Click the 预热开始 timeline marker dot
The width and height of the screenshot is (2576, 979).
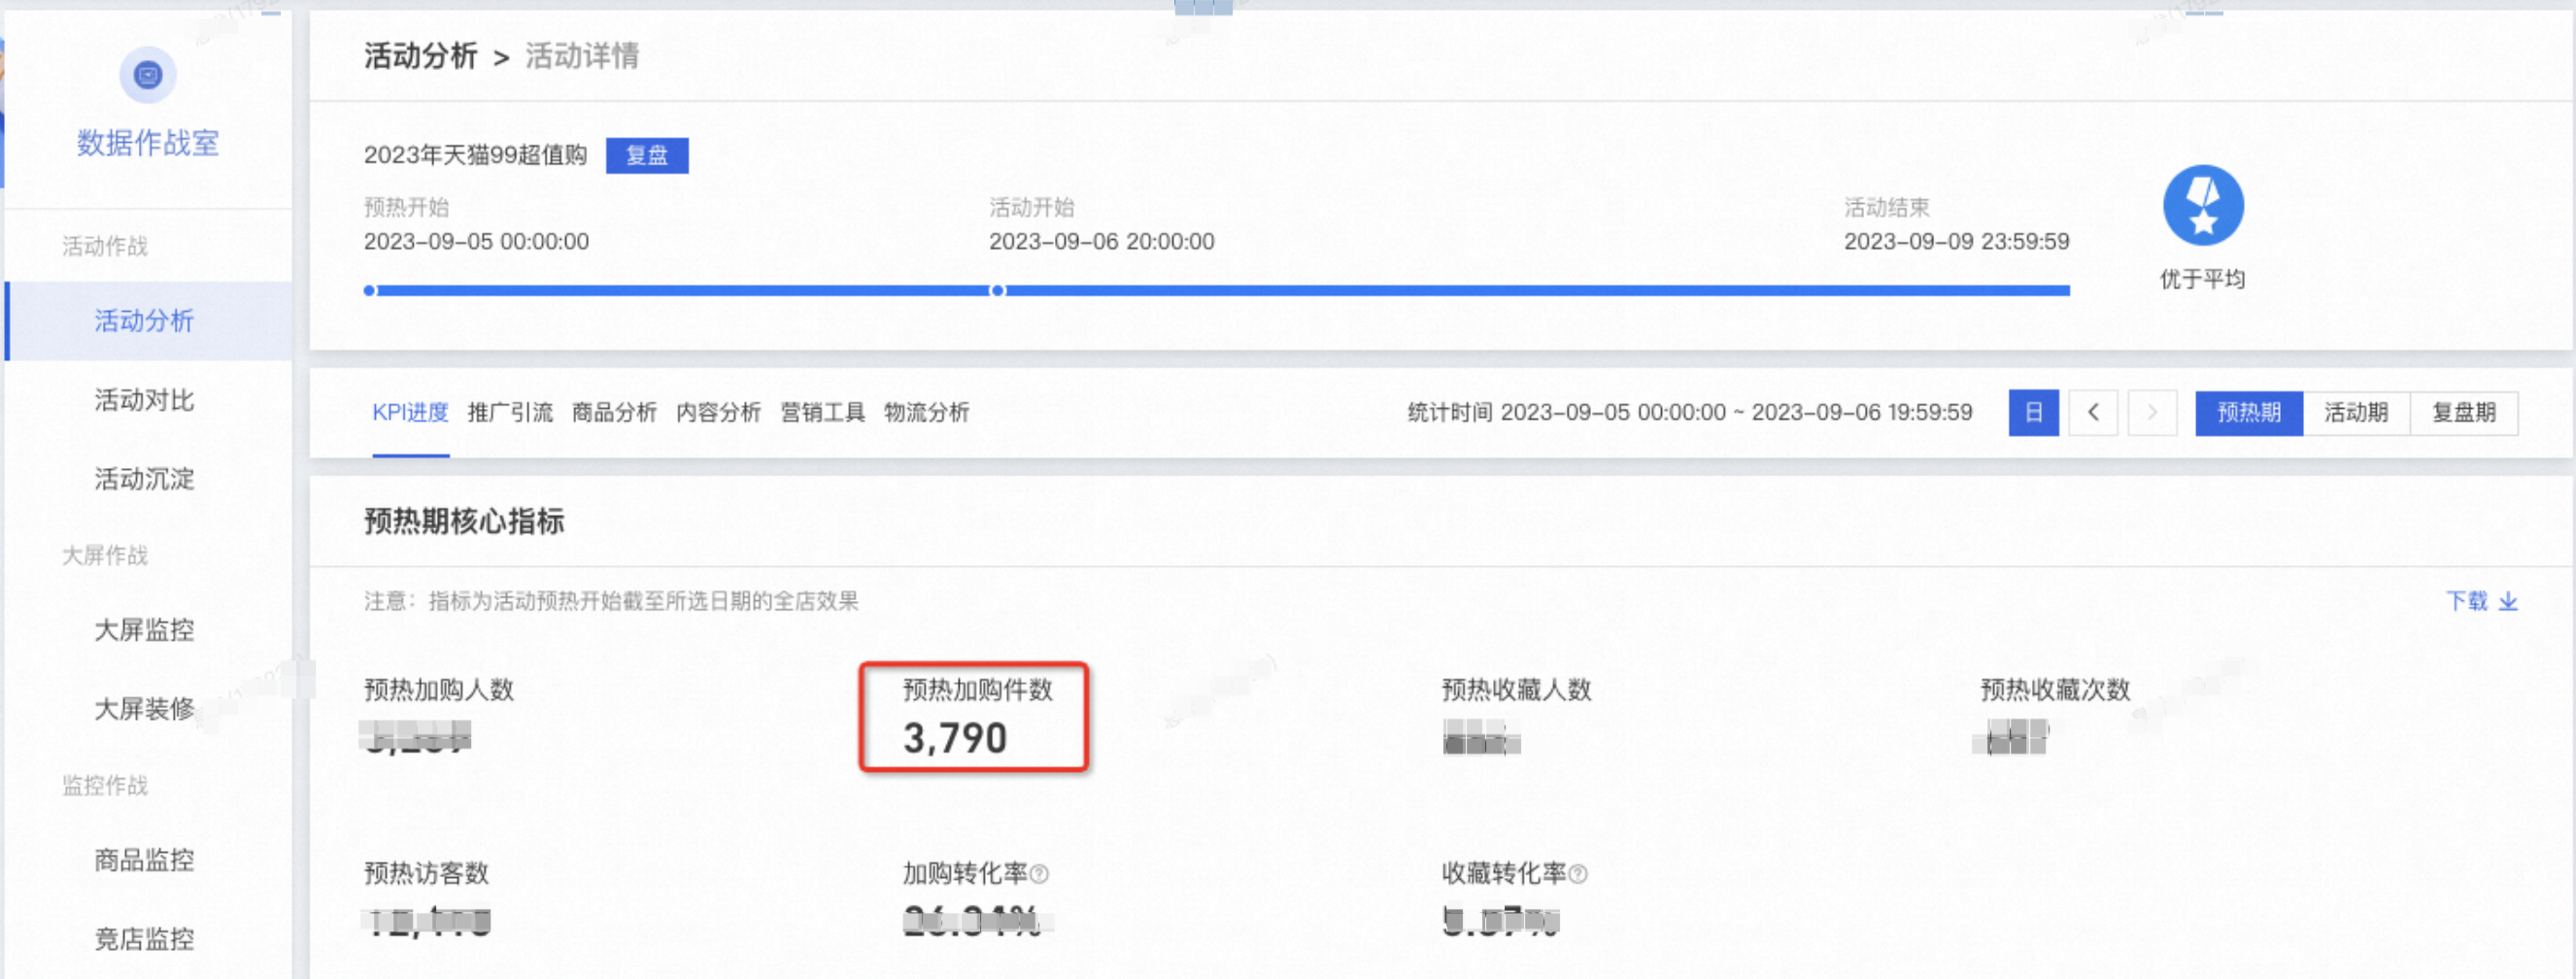pos(370,291)
